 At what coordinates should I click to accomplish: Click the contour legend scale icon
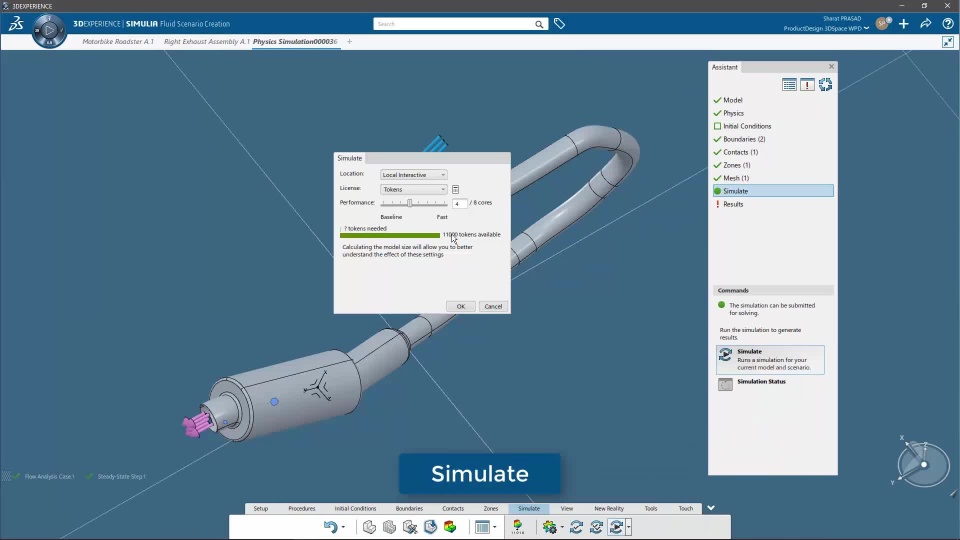click(x=518, y=527)
